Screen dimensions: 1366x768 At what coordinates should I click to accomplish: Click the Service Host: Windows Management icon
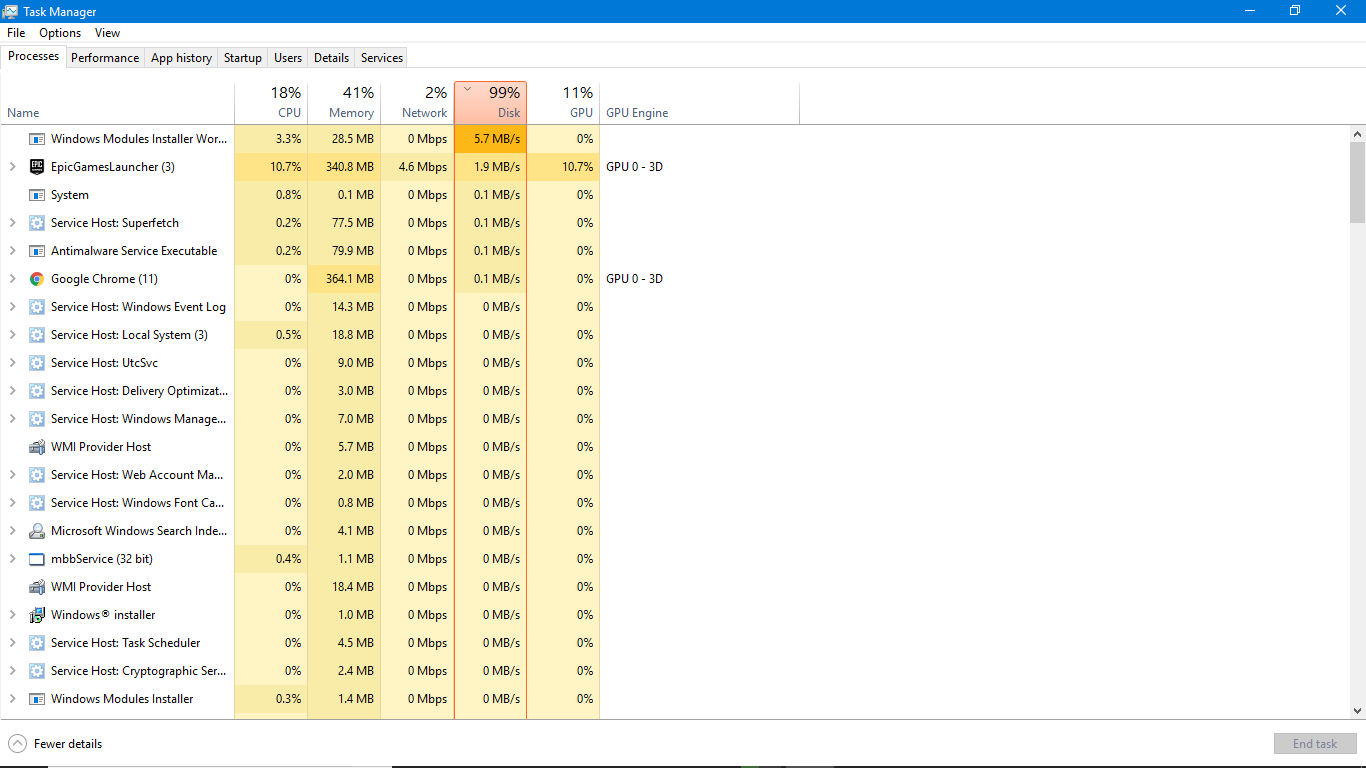point(37,419)
